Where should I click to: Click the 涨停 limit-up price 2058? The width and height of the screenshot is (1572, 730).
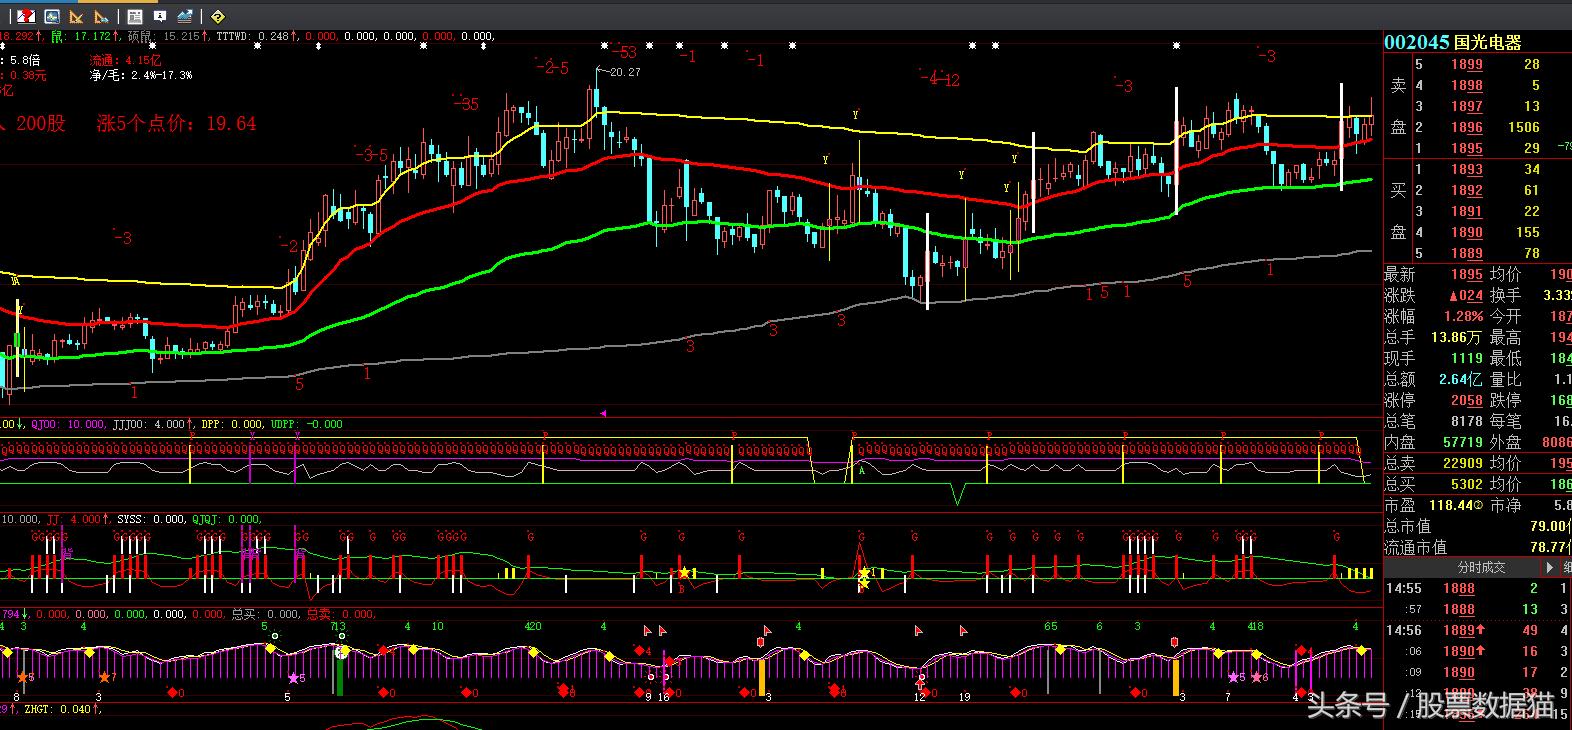pyautogui.click(x=1467, y=400)
